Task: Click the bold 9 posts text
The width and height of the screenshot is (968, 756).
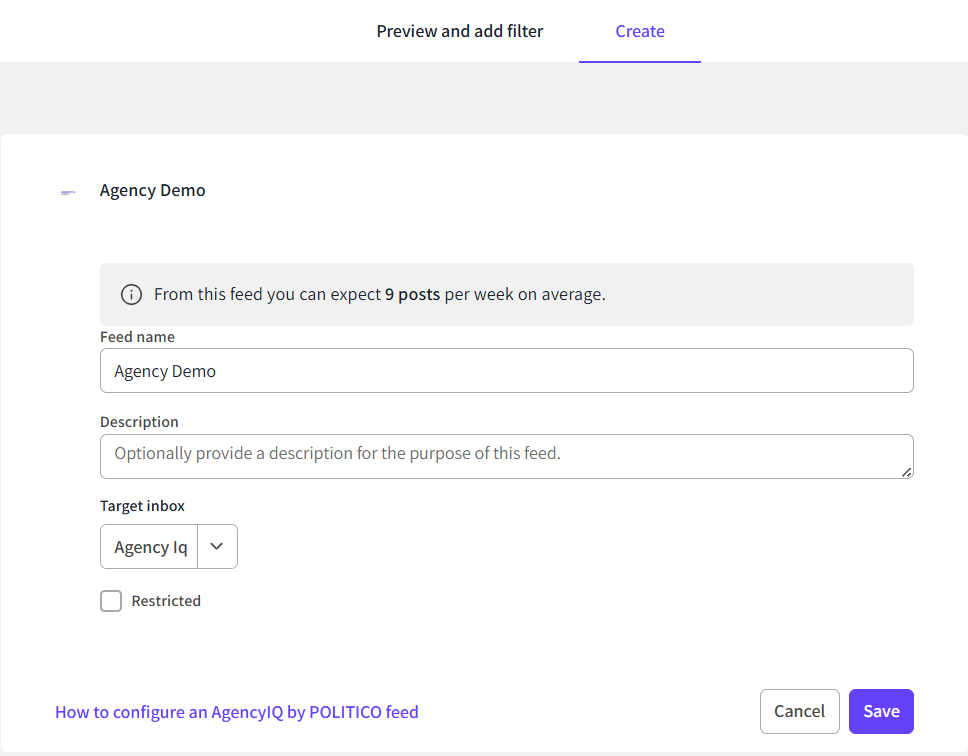Action: 412,295
